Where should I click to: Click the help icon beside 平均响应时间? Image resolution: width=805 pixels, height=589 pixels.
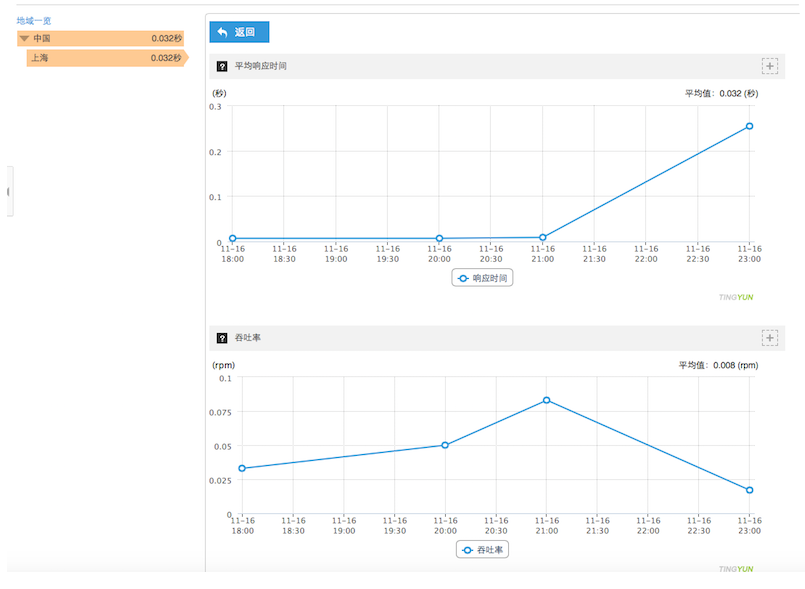click(x=222, y=66)
